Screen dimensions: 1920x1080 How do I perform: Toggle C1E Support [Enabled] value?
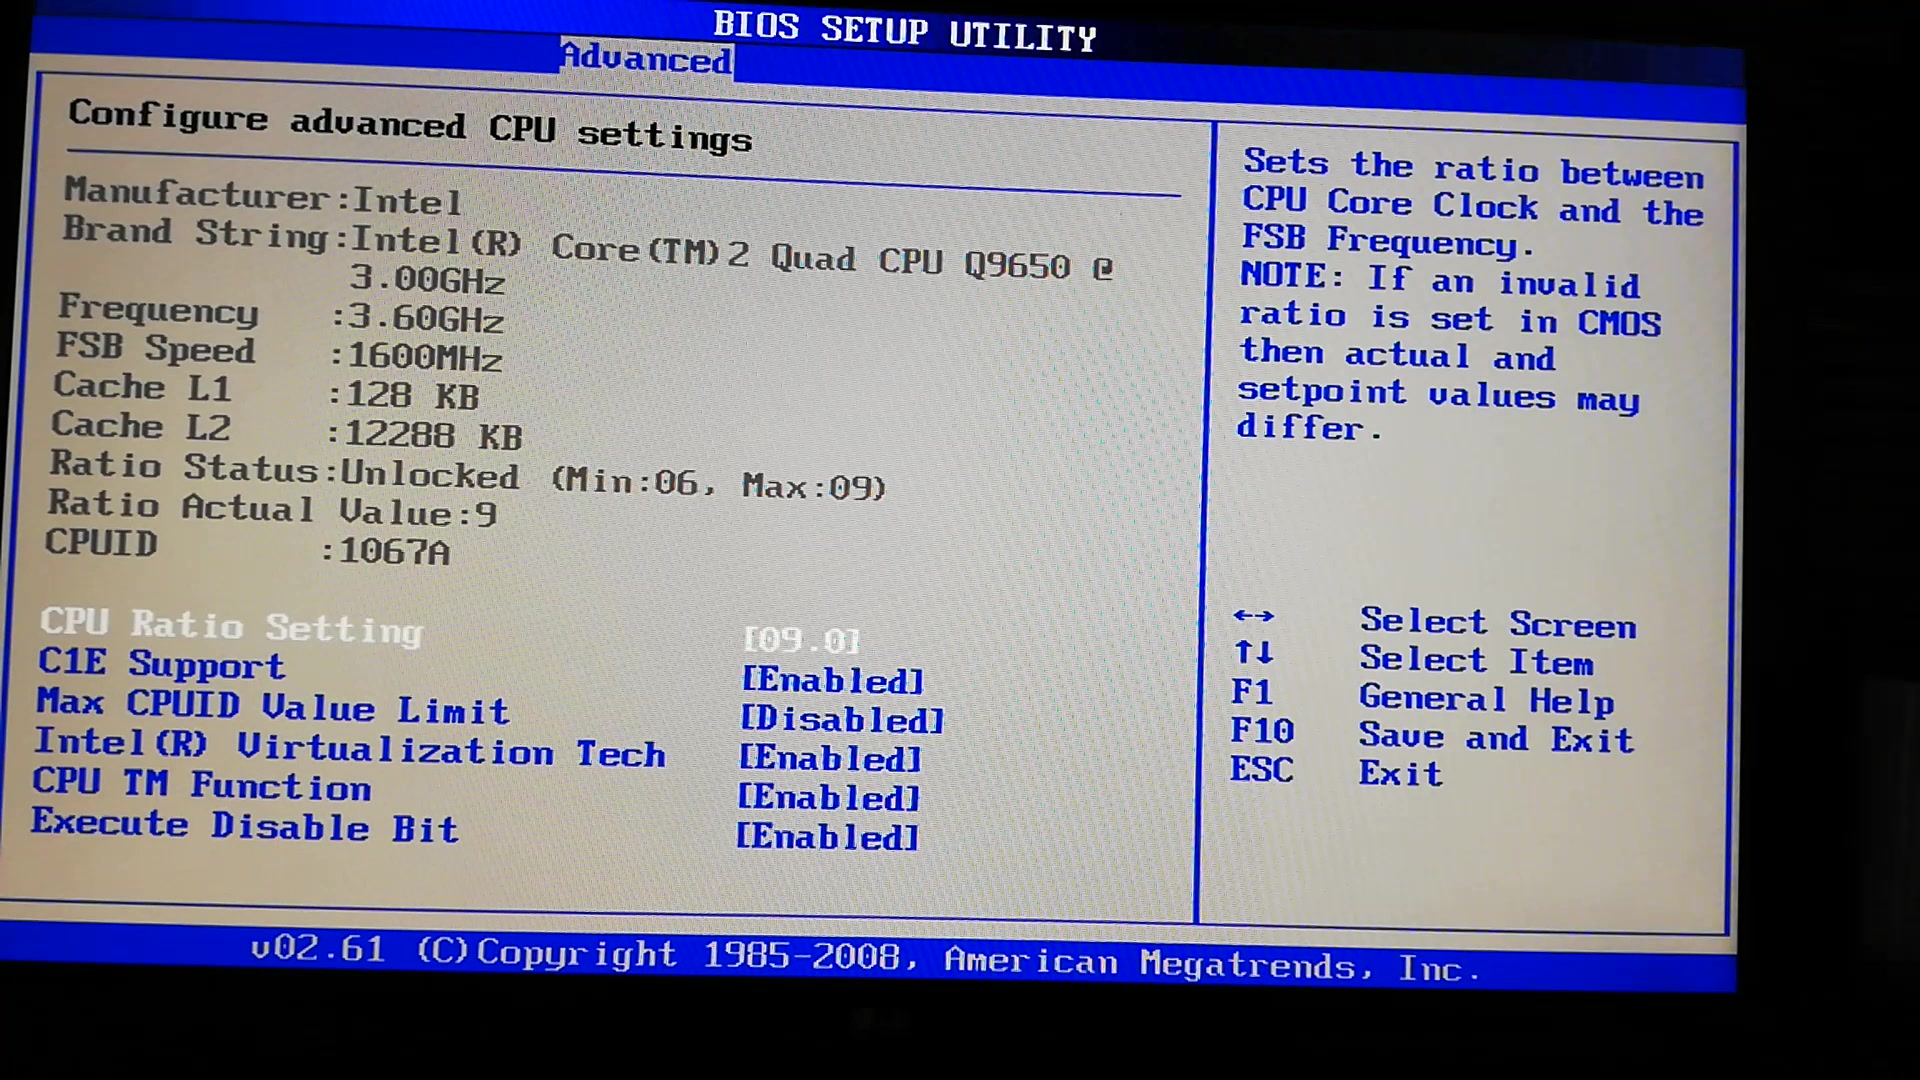pos(832,681)
